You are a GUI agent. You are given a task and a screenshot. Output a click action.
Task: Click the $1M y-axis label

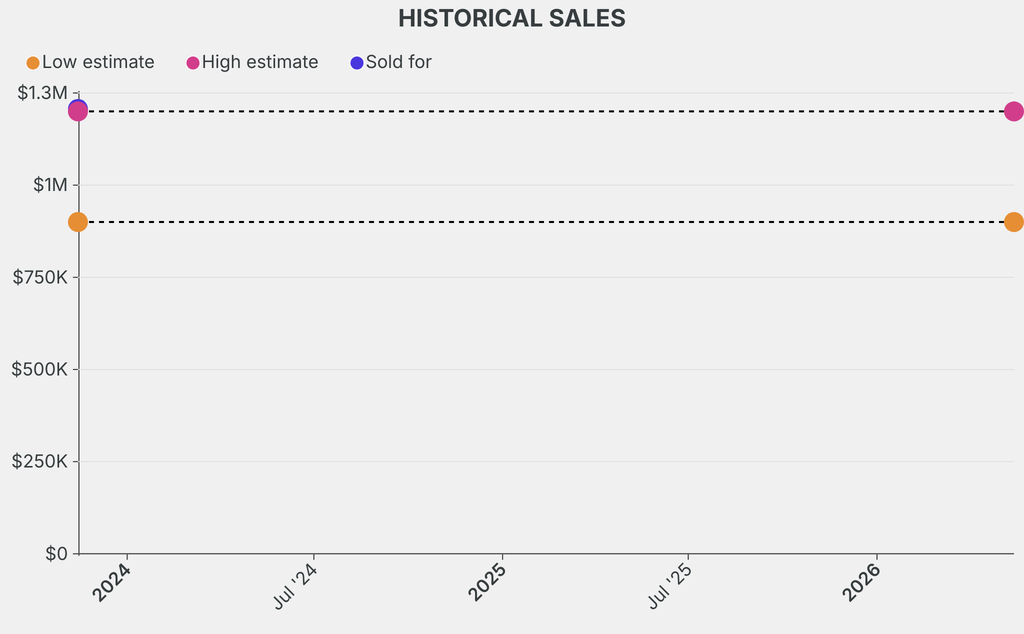49,185
